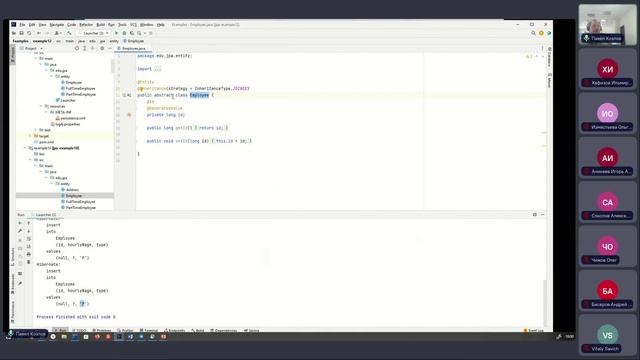
Task: Select upper FullTimeEmployee class in tree
Action: 78,88
